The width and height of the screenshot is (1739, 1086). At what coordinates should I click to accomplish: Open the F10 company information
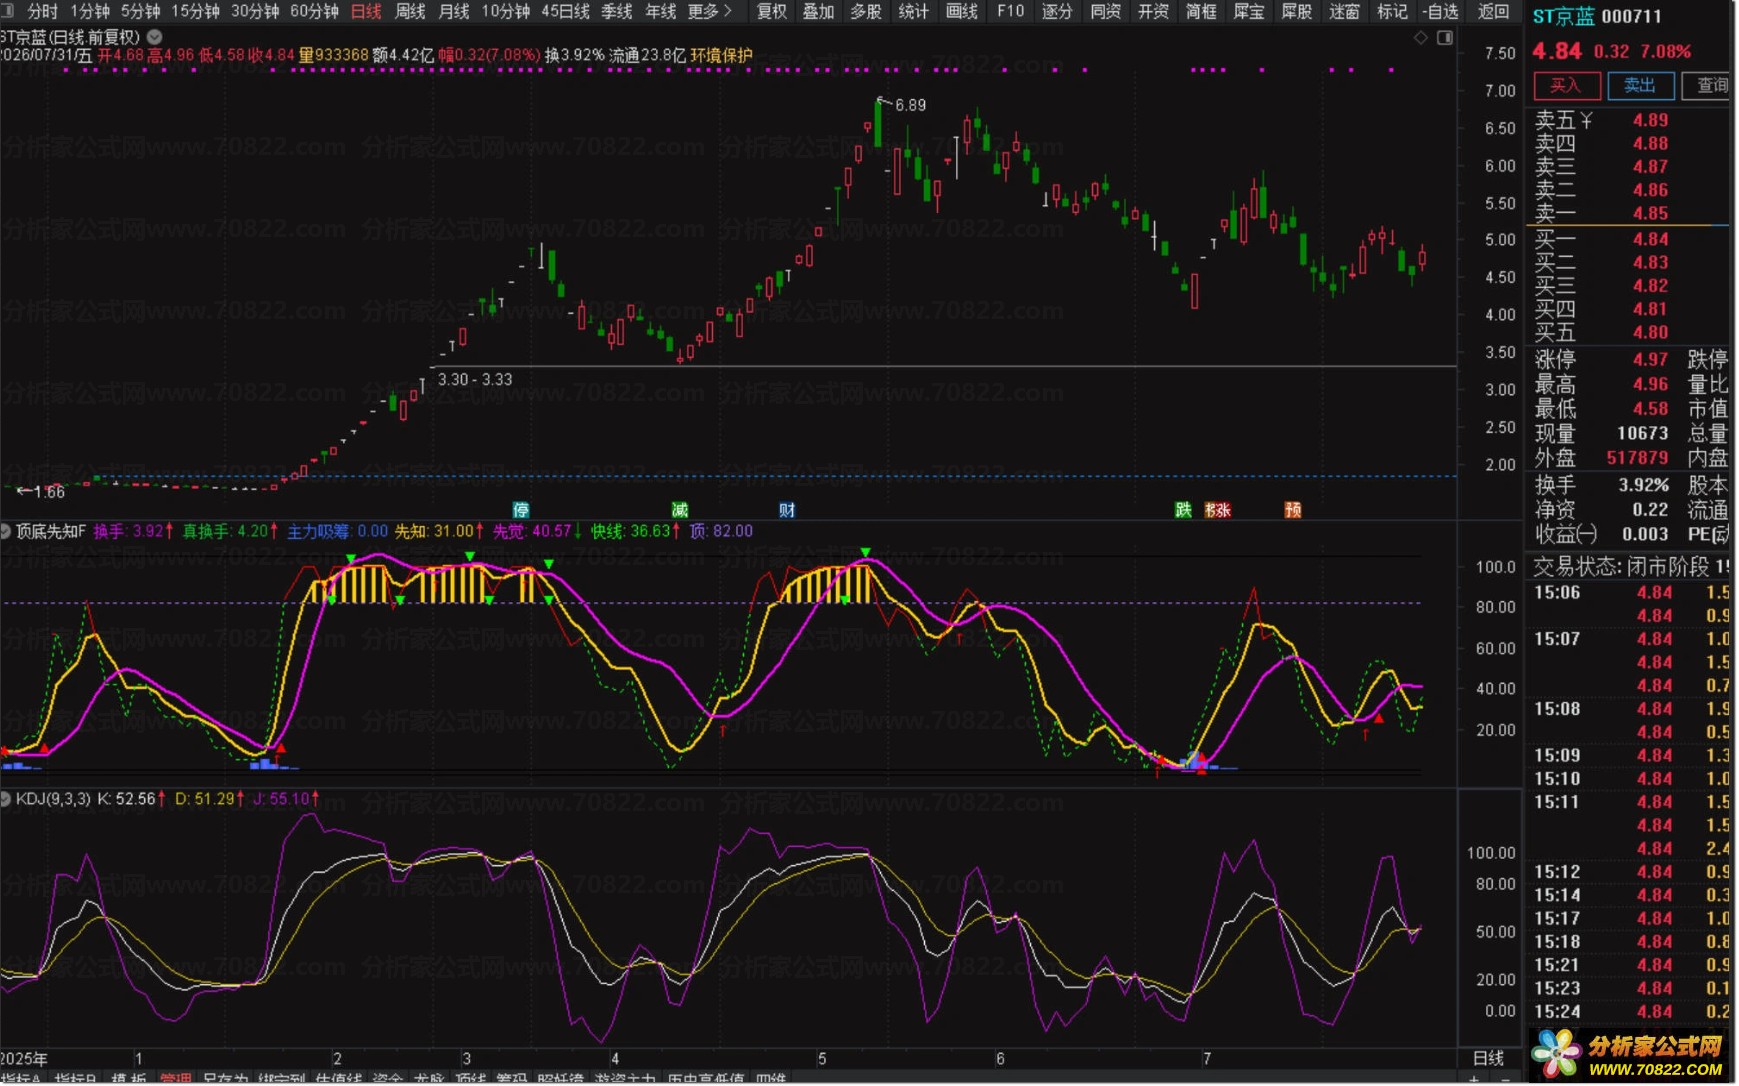(1011, 11)
